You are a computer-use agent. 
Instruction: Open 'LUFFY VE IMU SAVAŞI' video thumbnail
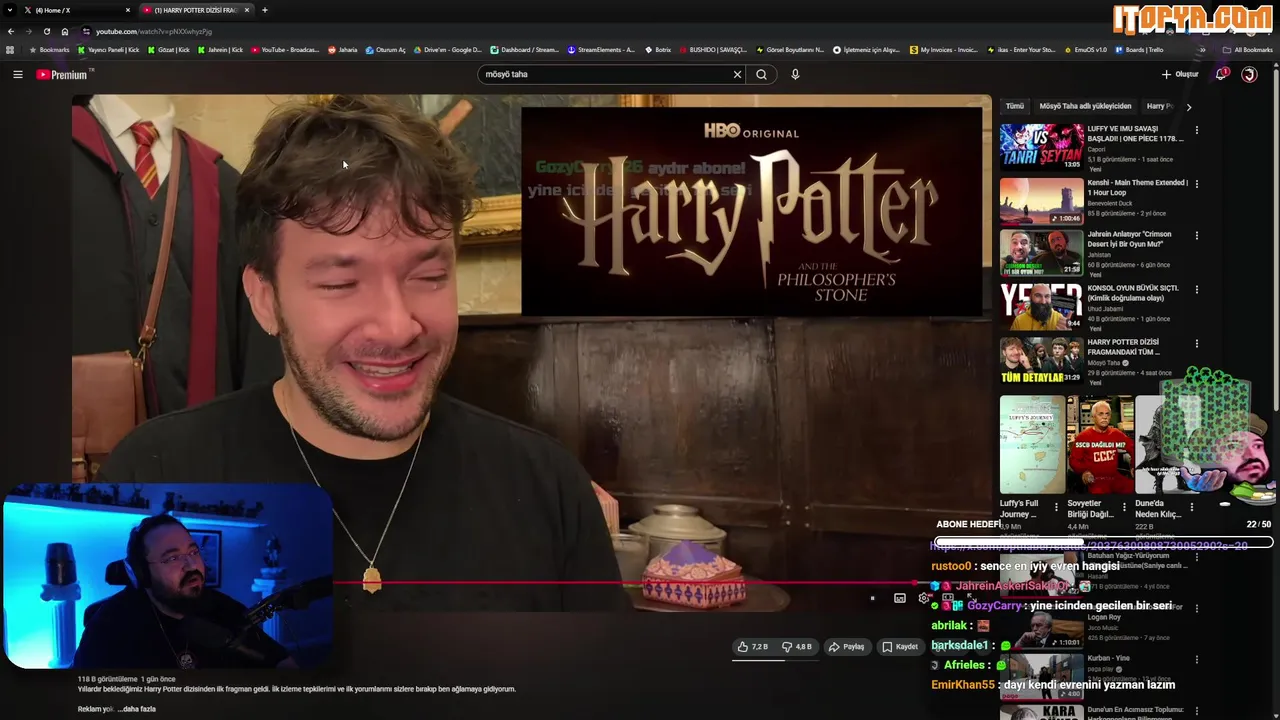coord(1041,146)
